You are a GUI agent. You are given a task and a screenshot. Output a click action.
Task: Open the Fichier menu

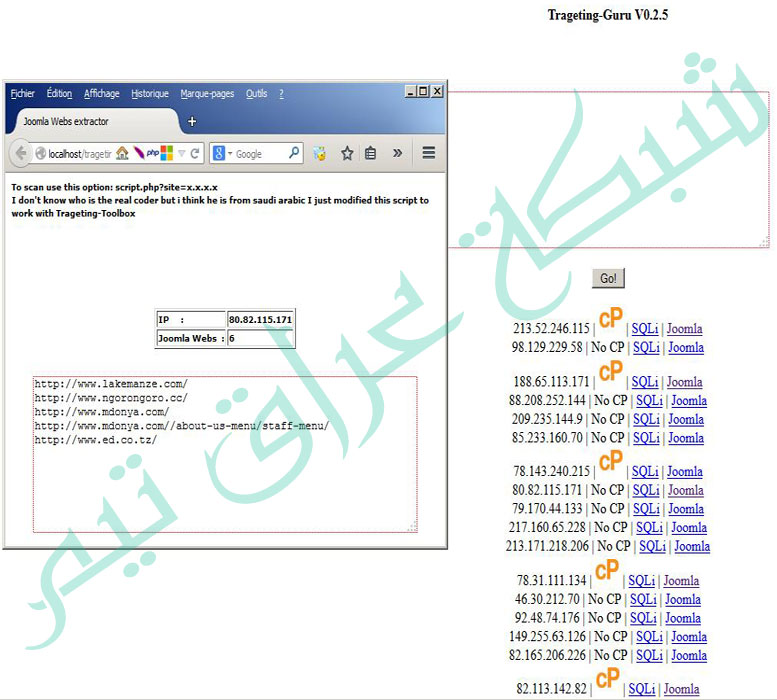pos(22,94)
